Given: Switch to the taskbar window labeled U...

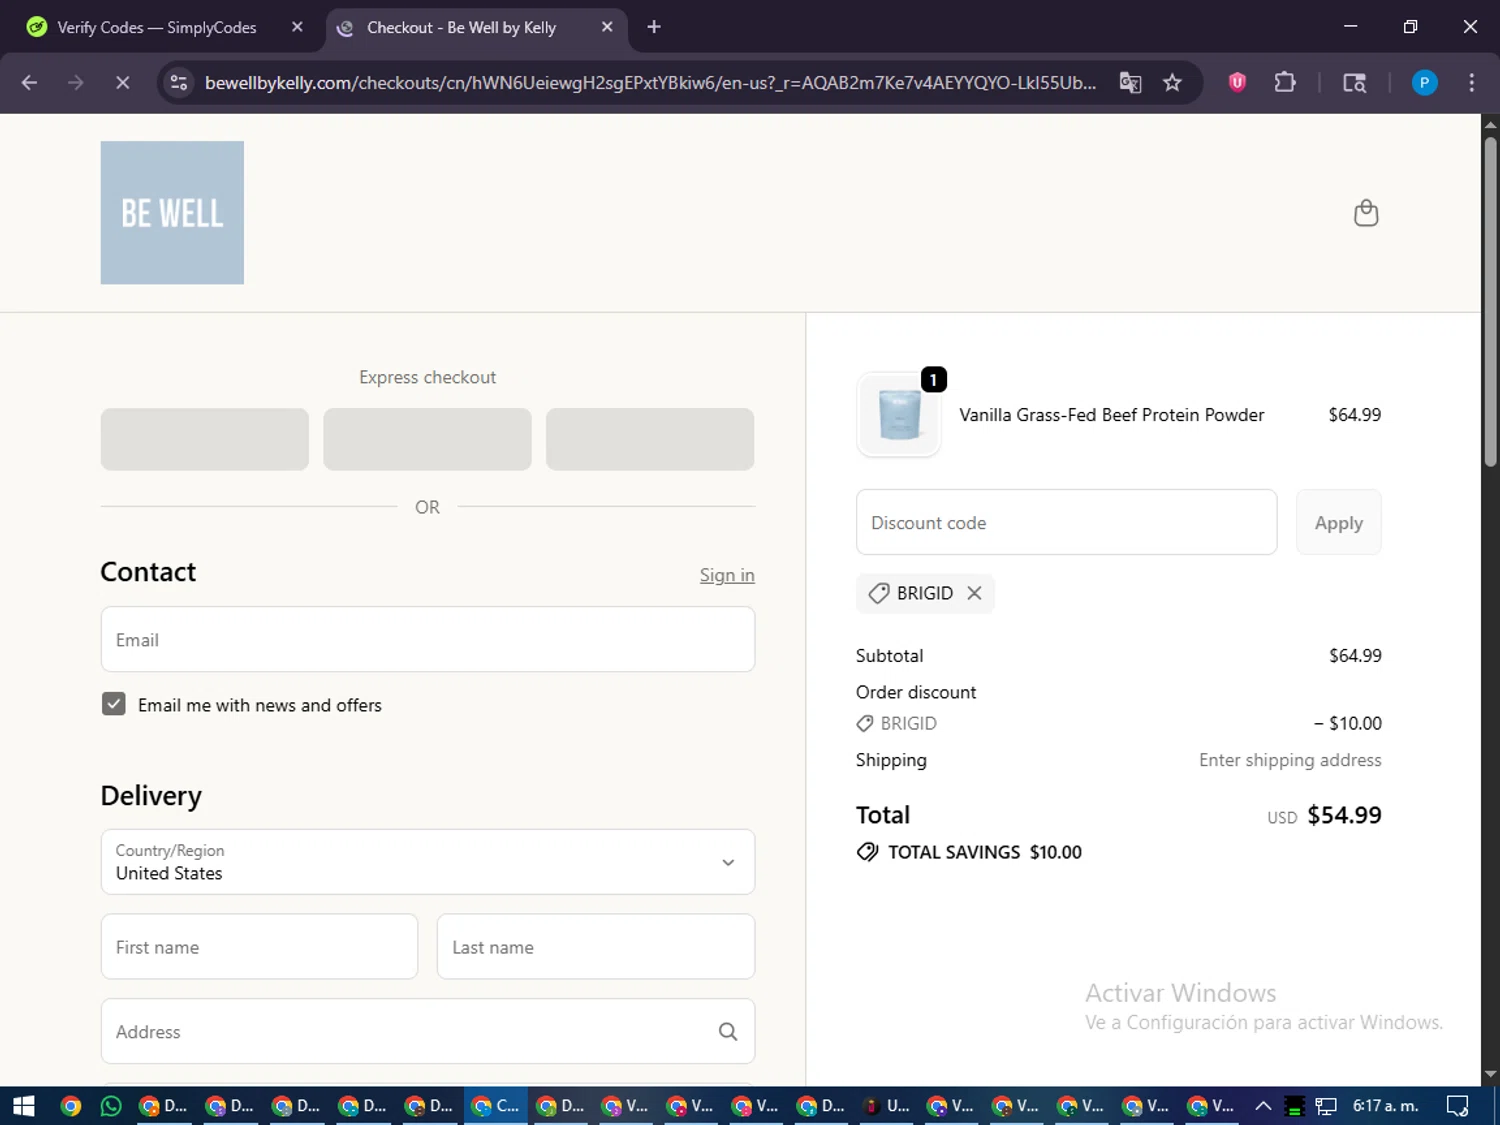Looking at the screenshot, I should click(x=887, y=1106).
